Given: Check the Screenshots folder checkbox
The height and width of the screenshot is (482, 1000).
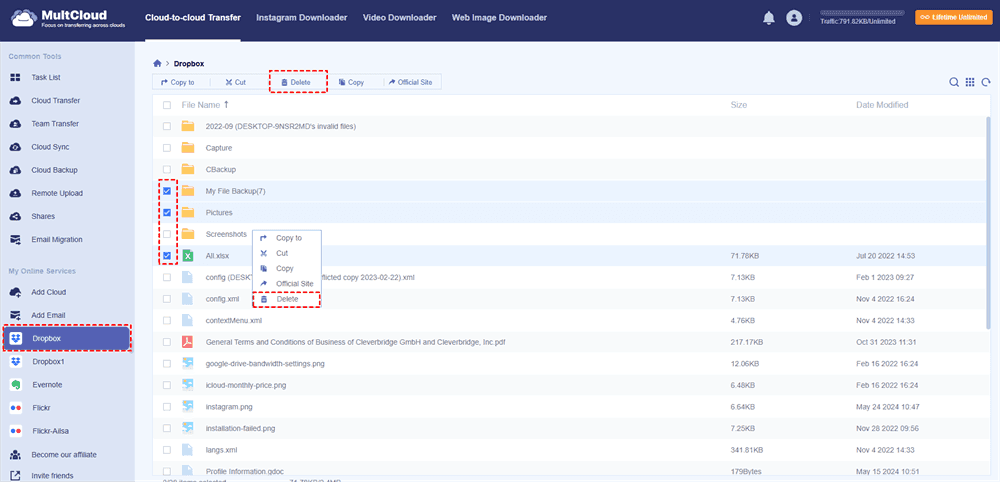Looking at the screenshot, I should (x=167, y=234).
